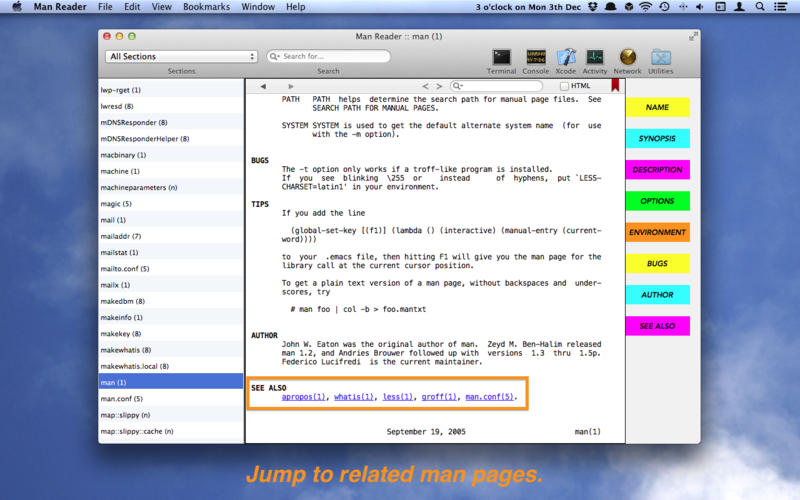The image size is (800, 500).
Task: Select makewhatis (8) in the list
Action: tap(126, 350)
